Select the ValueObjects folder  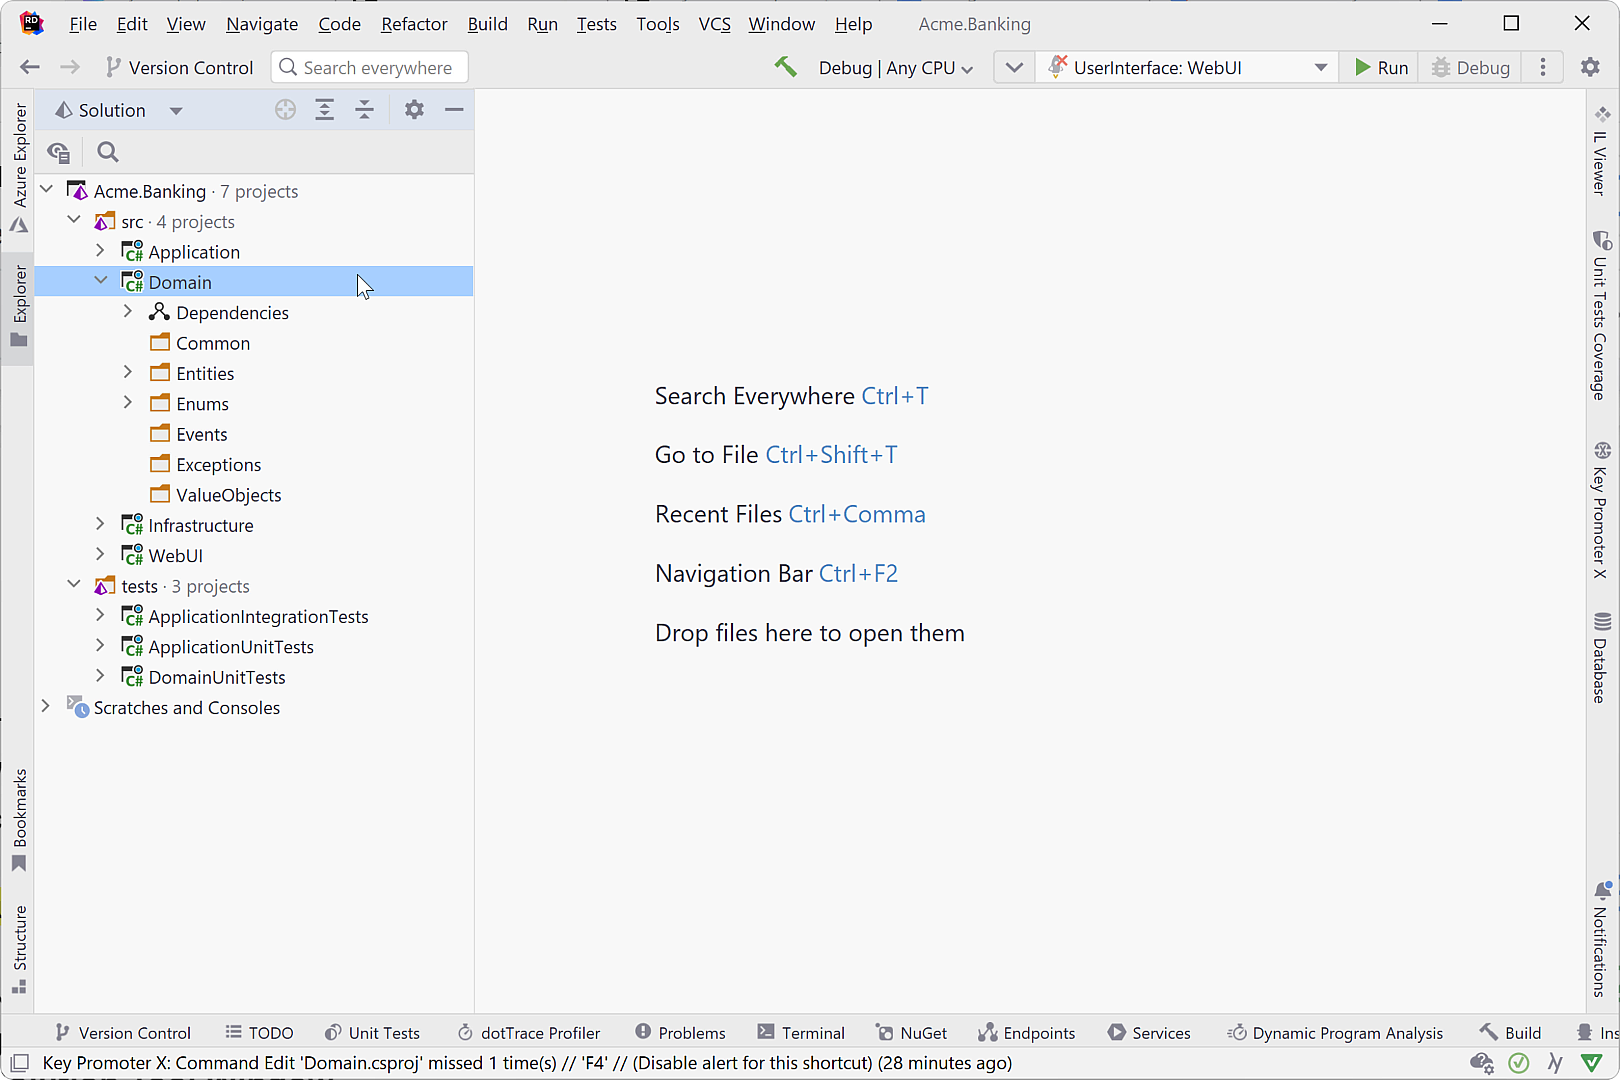[228, 495]
